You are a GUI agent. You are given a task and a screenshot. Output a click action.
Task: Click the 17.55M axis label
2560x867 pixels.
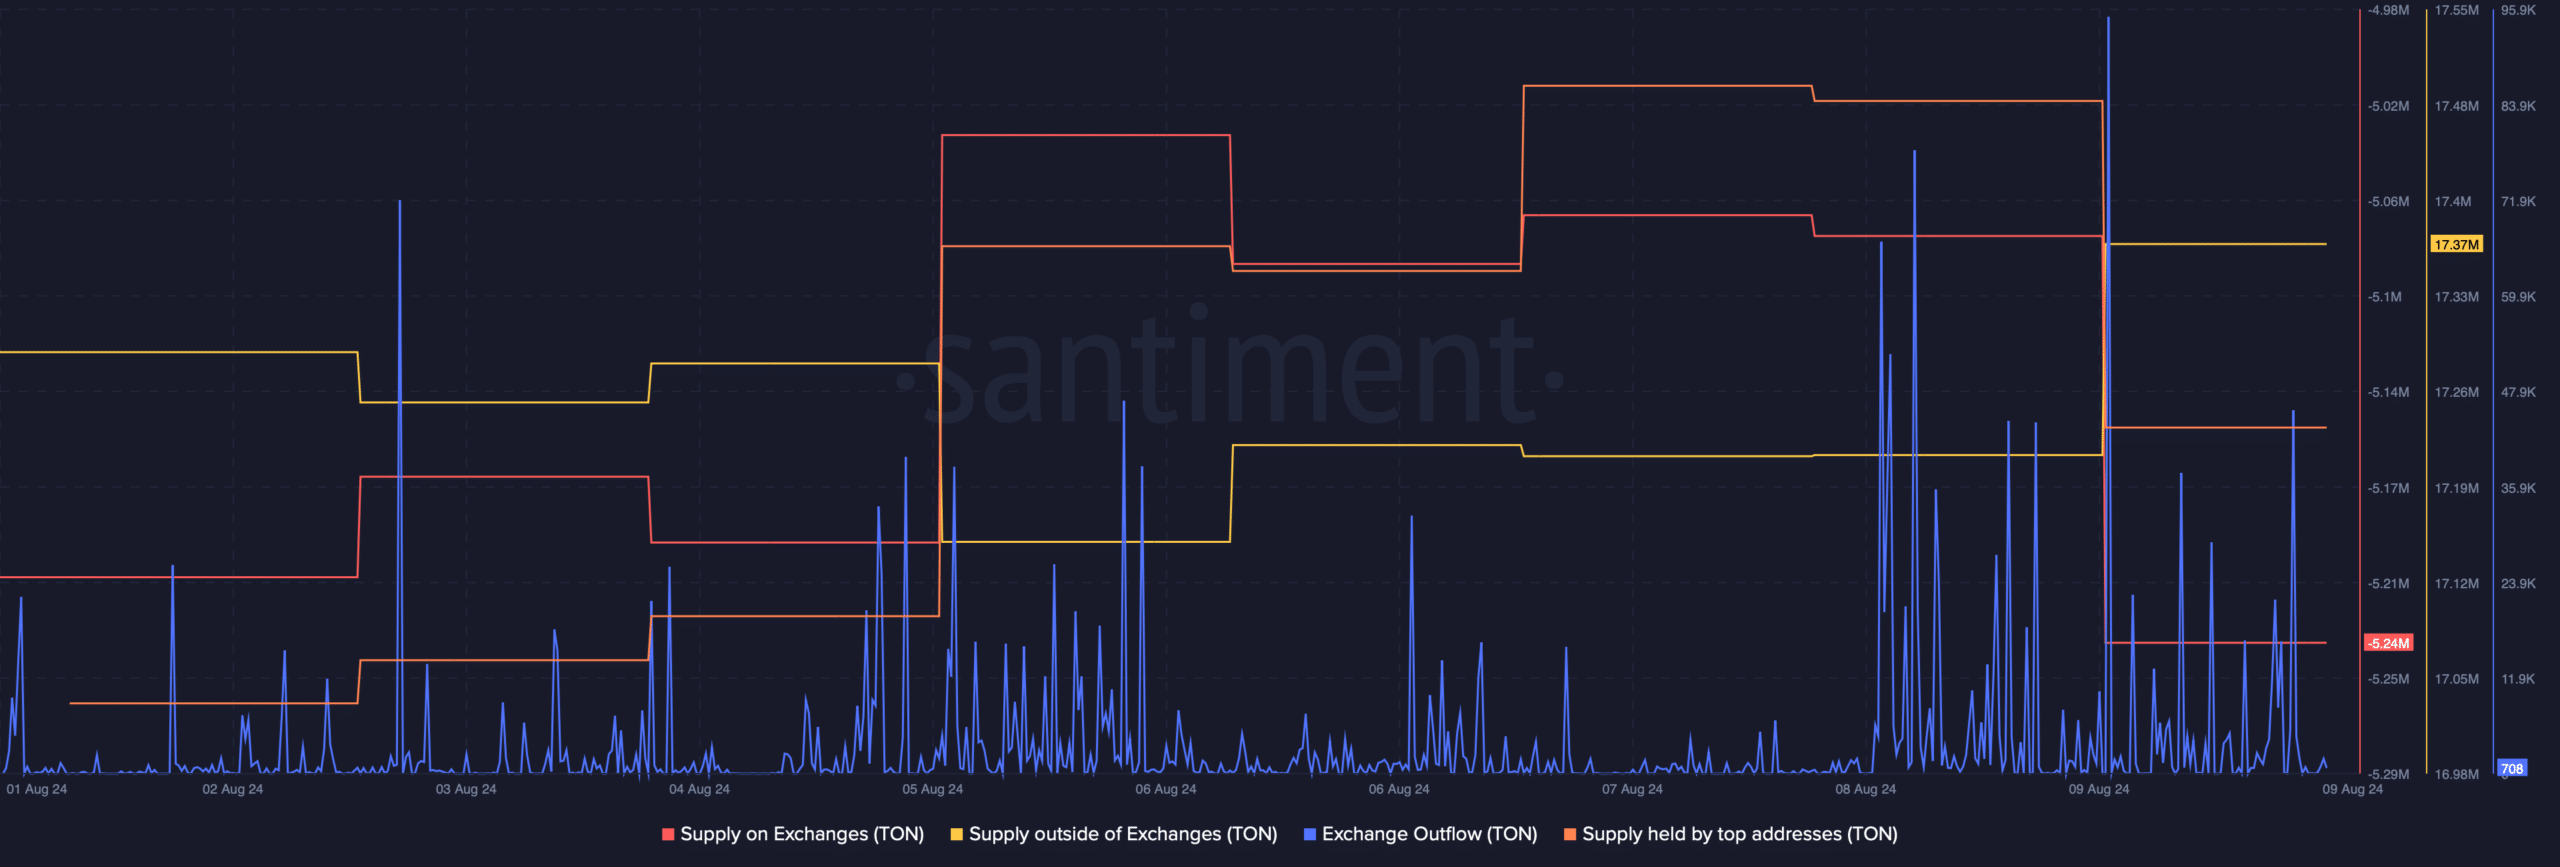[x=2457, y=10]
